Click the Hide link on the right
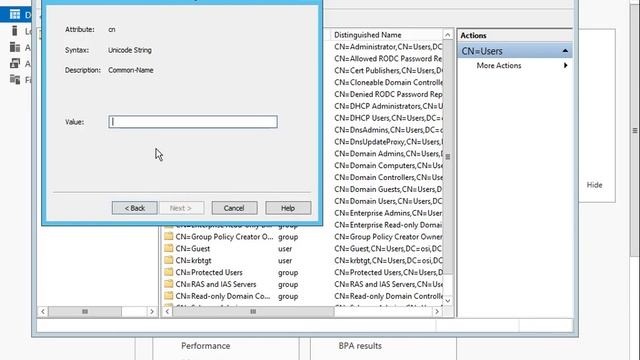Screen dimensions: 640x360 [594, 185]
